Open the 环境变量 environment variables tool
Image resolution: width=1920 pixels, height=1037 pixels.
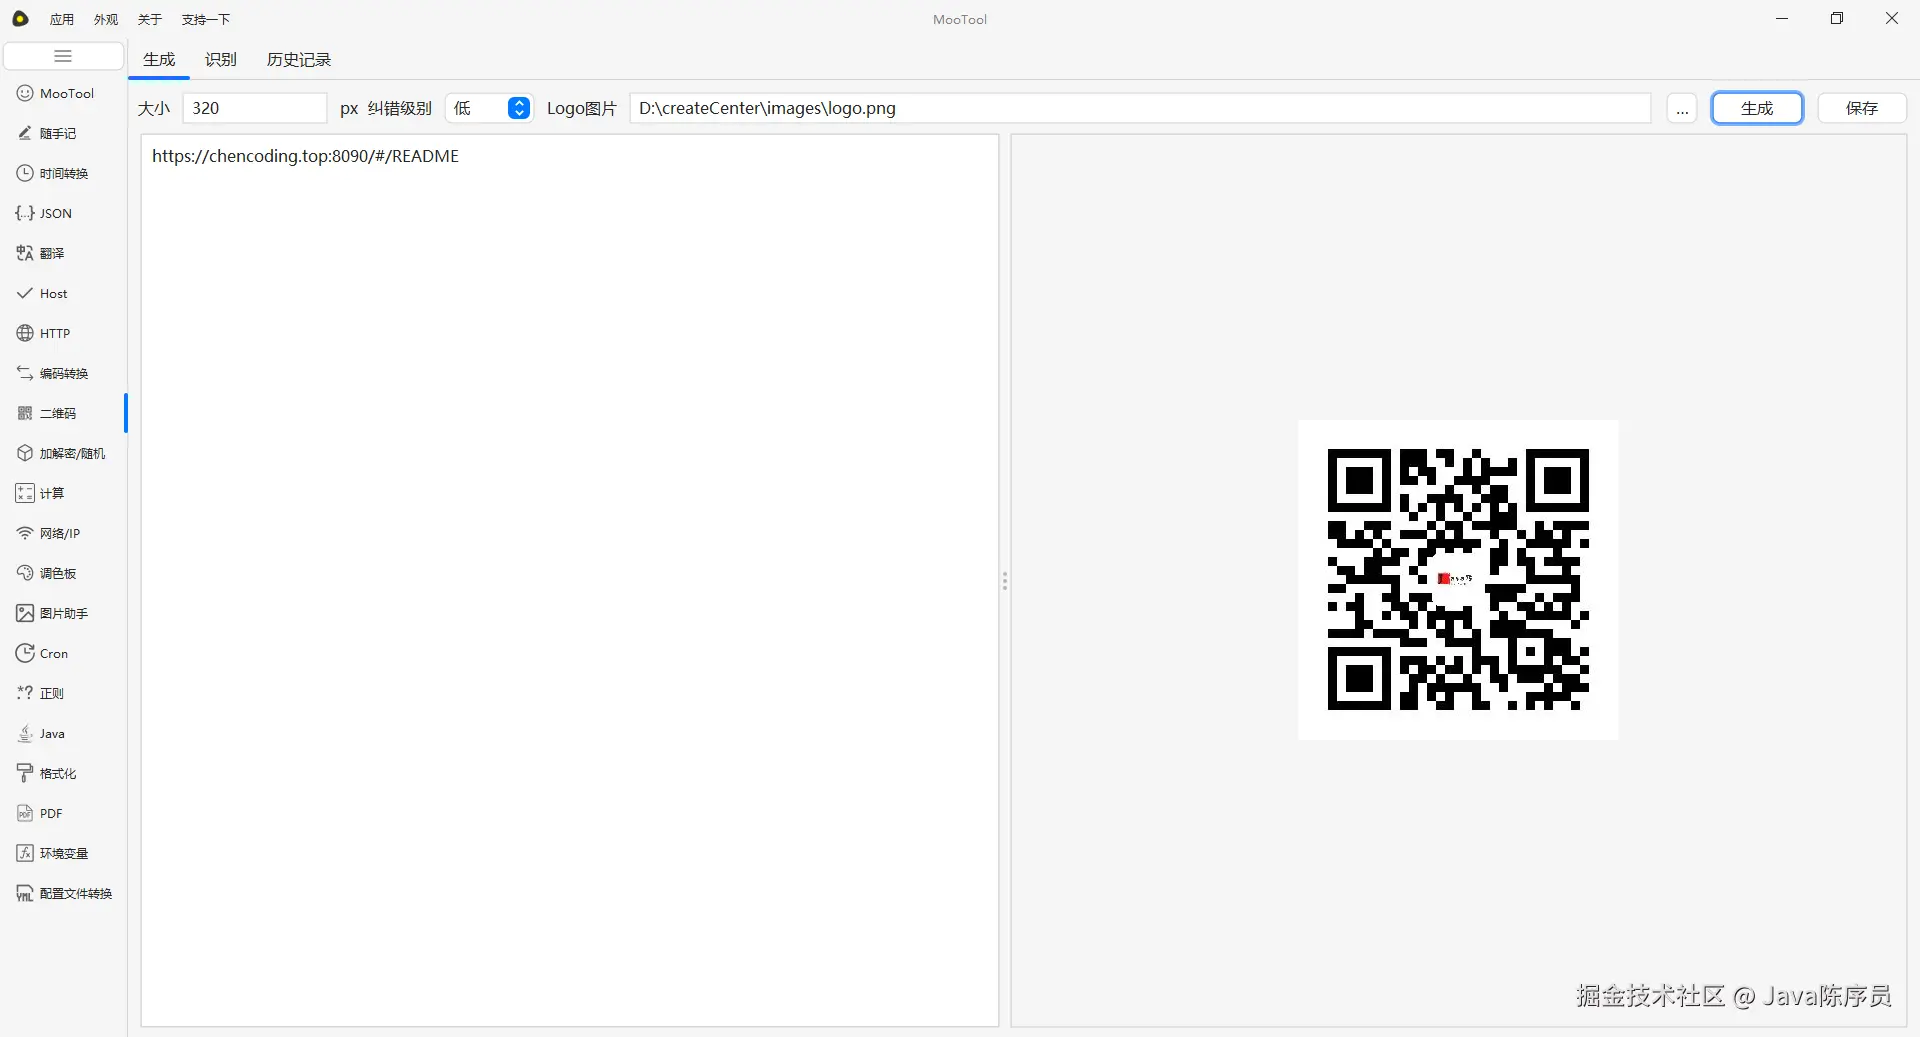click(x=64, y=853)
